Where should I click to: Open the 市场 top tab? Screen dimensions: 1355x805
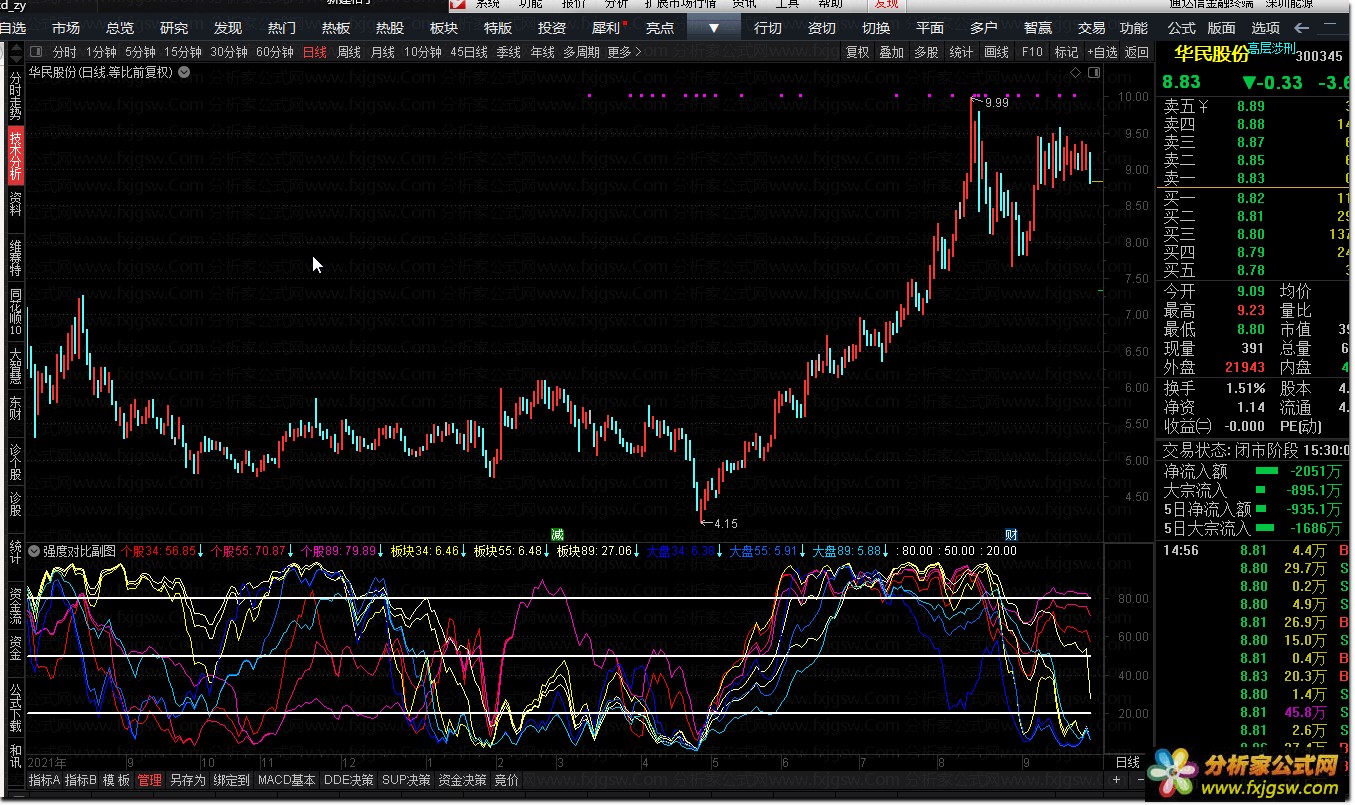coord(66,28)
